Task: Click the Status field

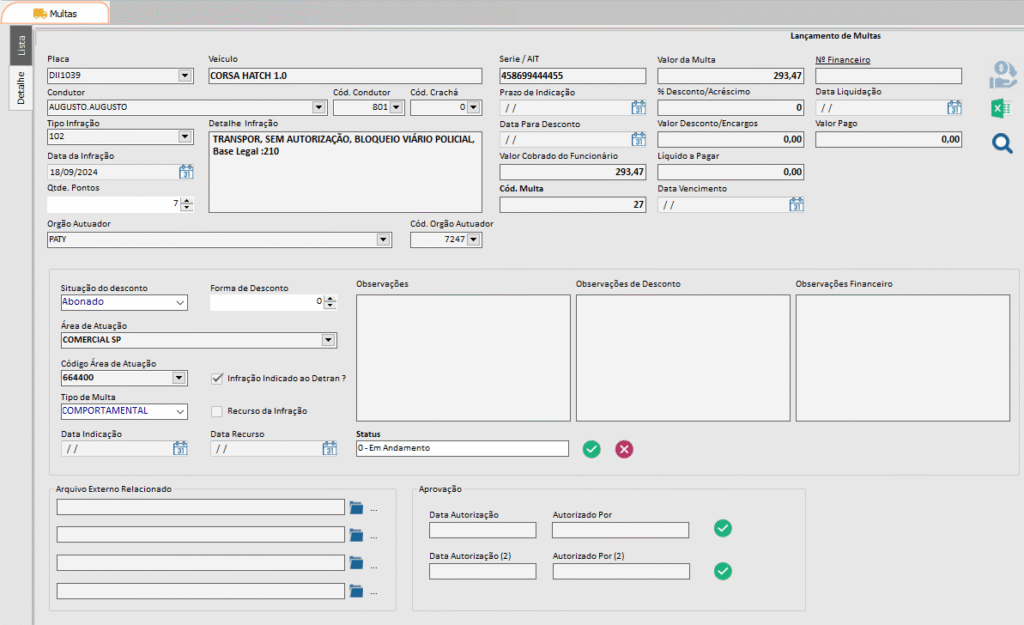Action: click(x=462, y=448)
